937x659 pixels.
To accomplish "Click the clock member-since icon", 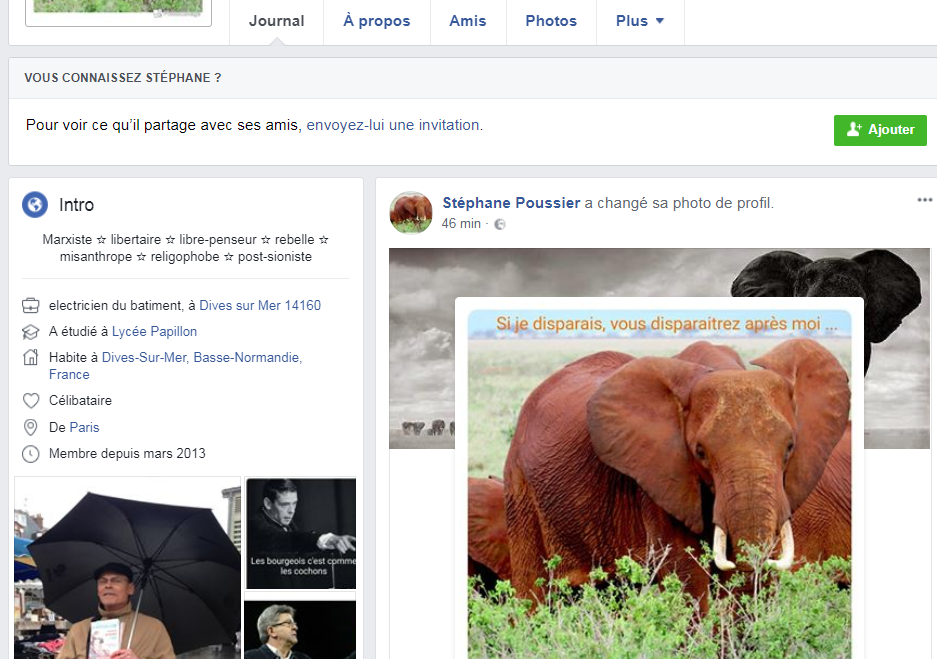I will click(31, 454).
